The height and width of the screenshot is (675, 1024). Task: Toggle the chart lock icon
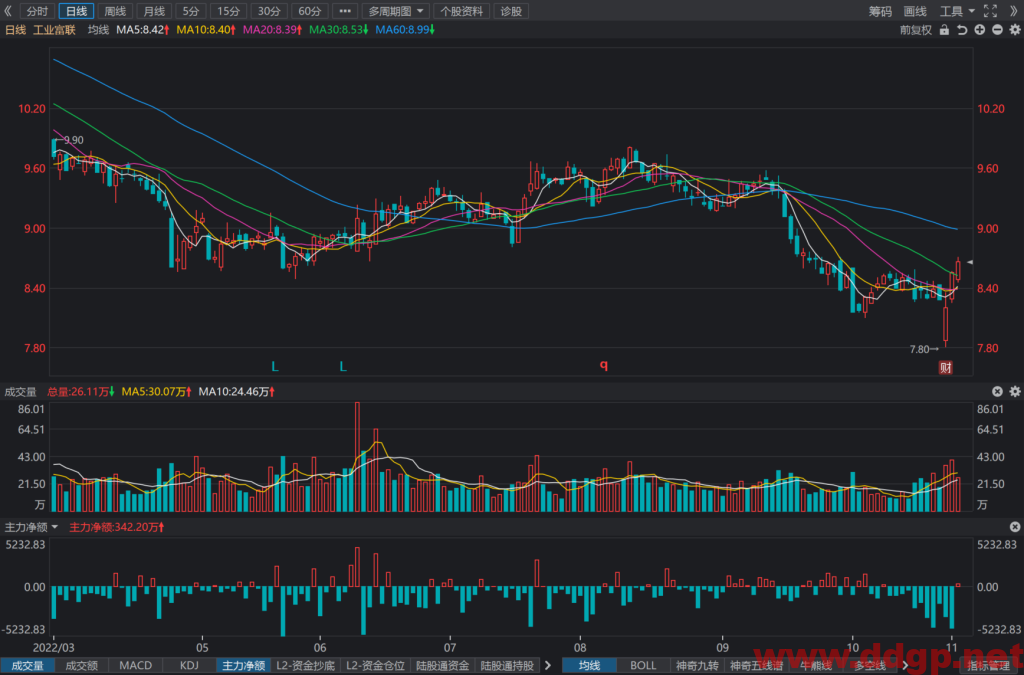[x=944, y=29]
